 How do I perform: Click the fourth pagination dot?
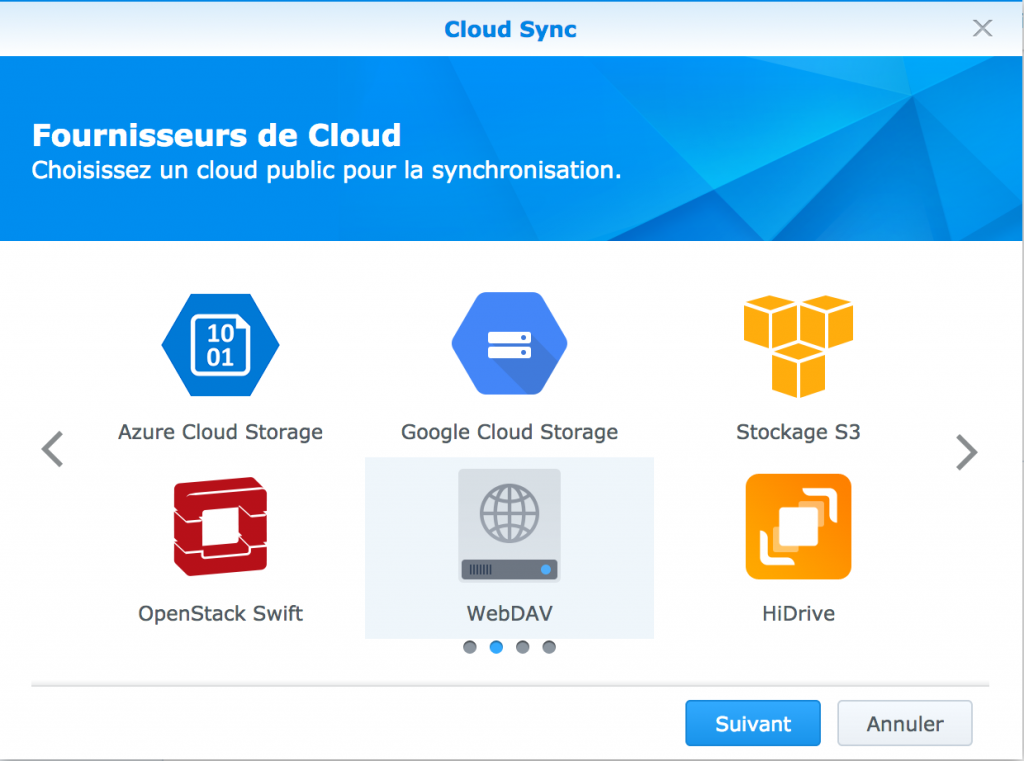pos(548,647)
